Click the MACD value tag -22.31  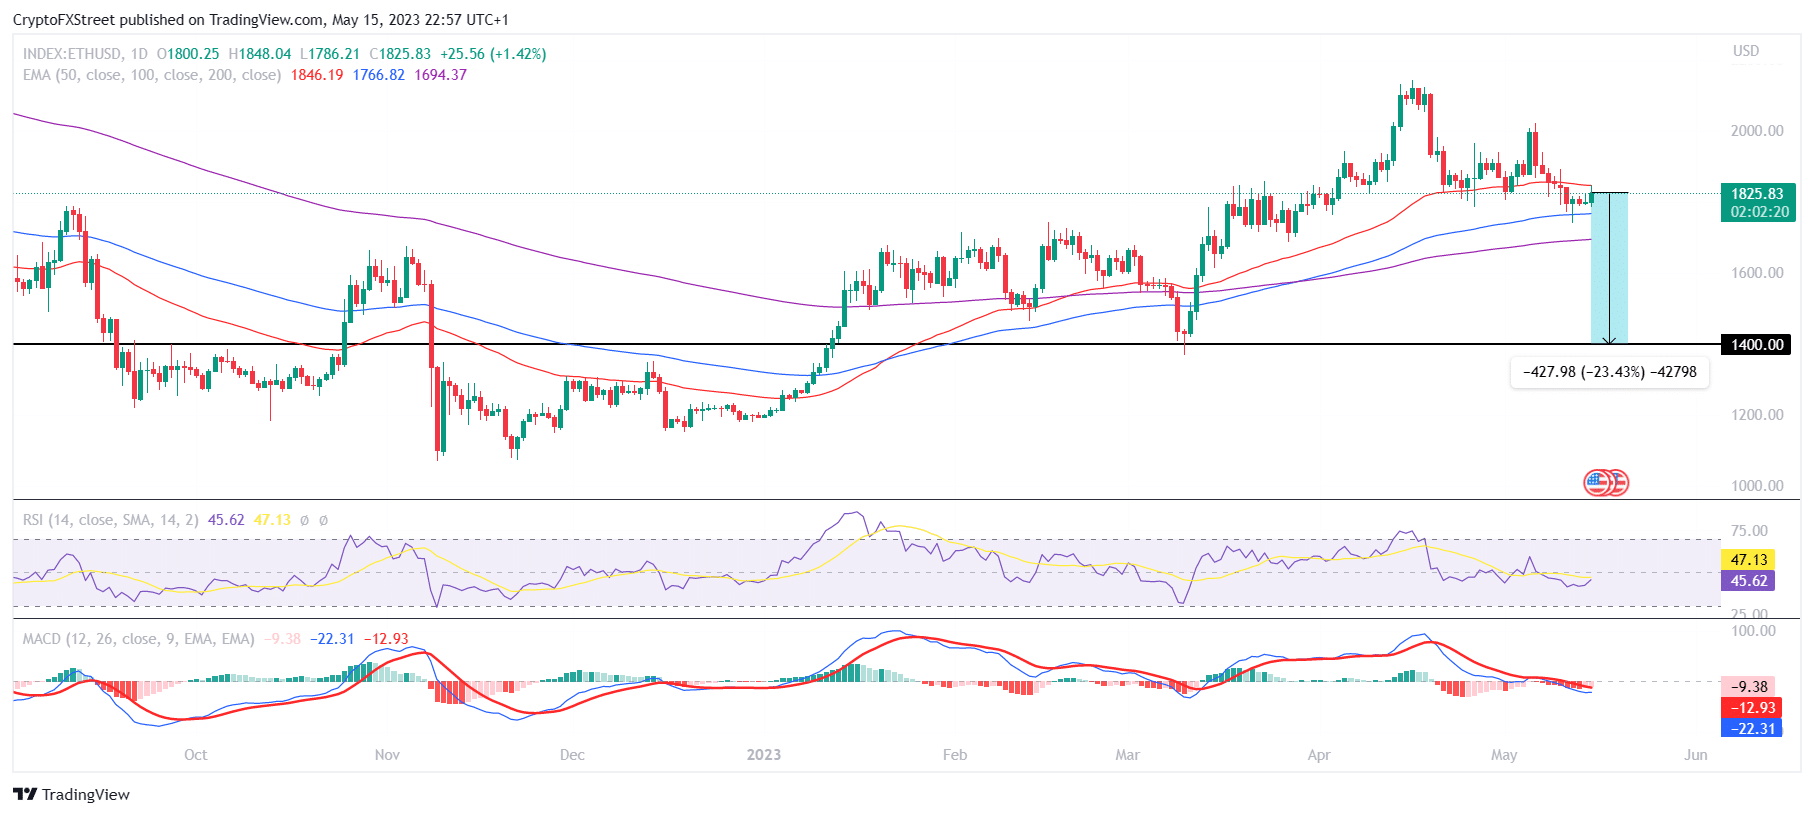[1751, 729]
